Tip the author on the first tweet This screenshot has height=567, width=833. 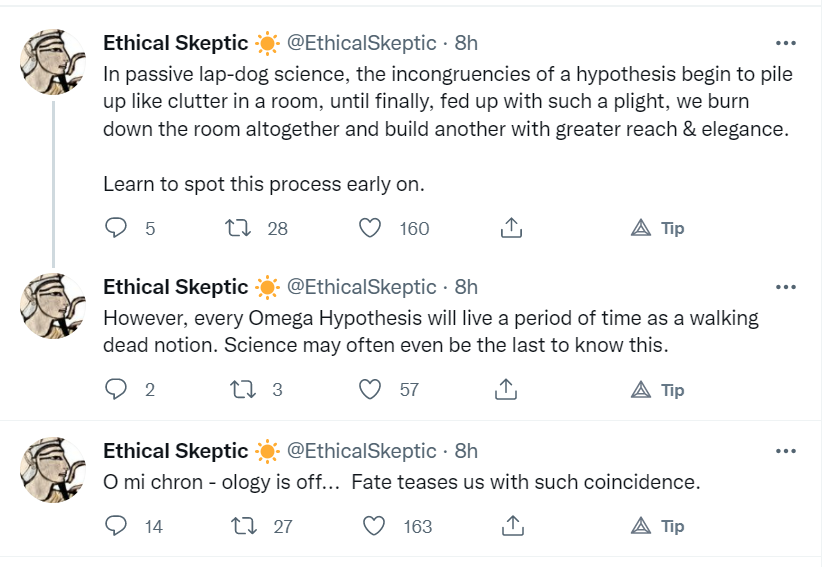click(658, 228)
